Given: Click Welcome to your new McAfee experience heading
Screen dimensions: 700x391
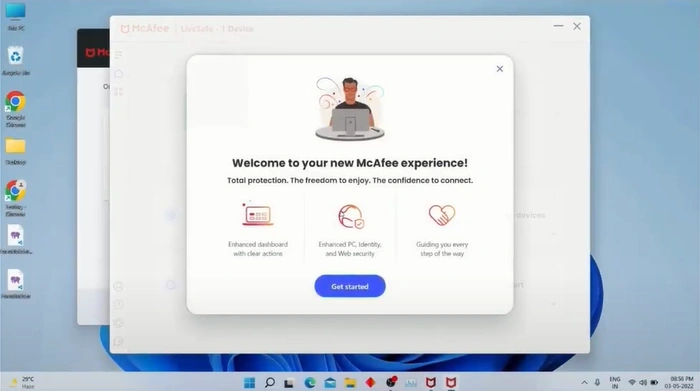Looking at the screenshot, I should coord(350,163).
